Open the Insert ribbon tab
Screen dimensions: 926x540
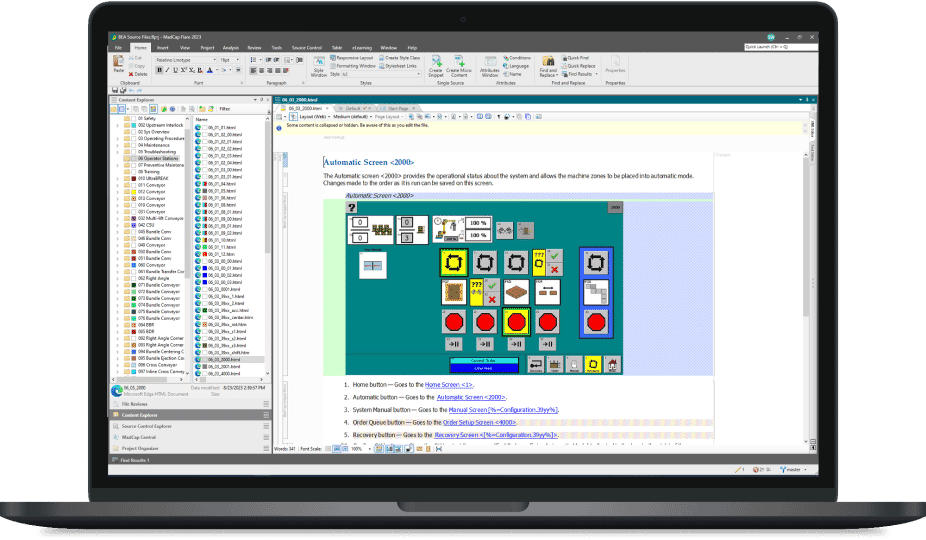point(162,47)
